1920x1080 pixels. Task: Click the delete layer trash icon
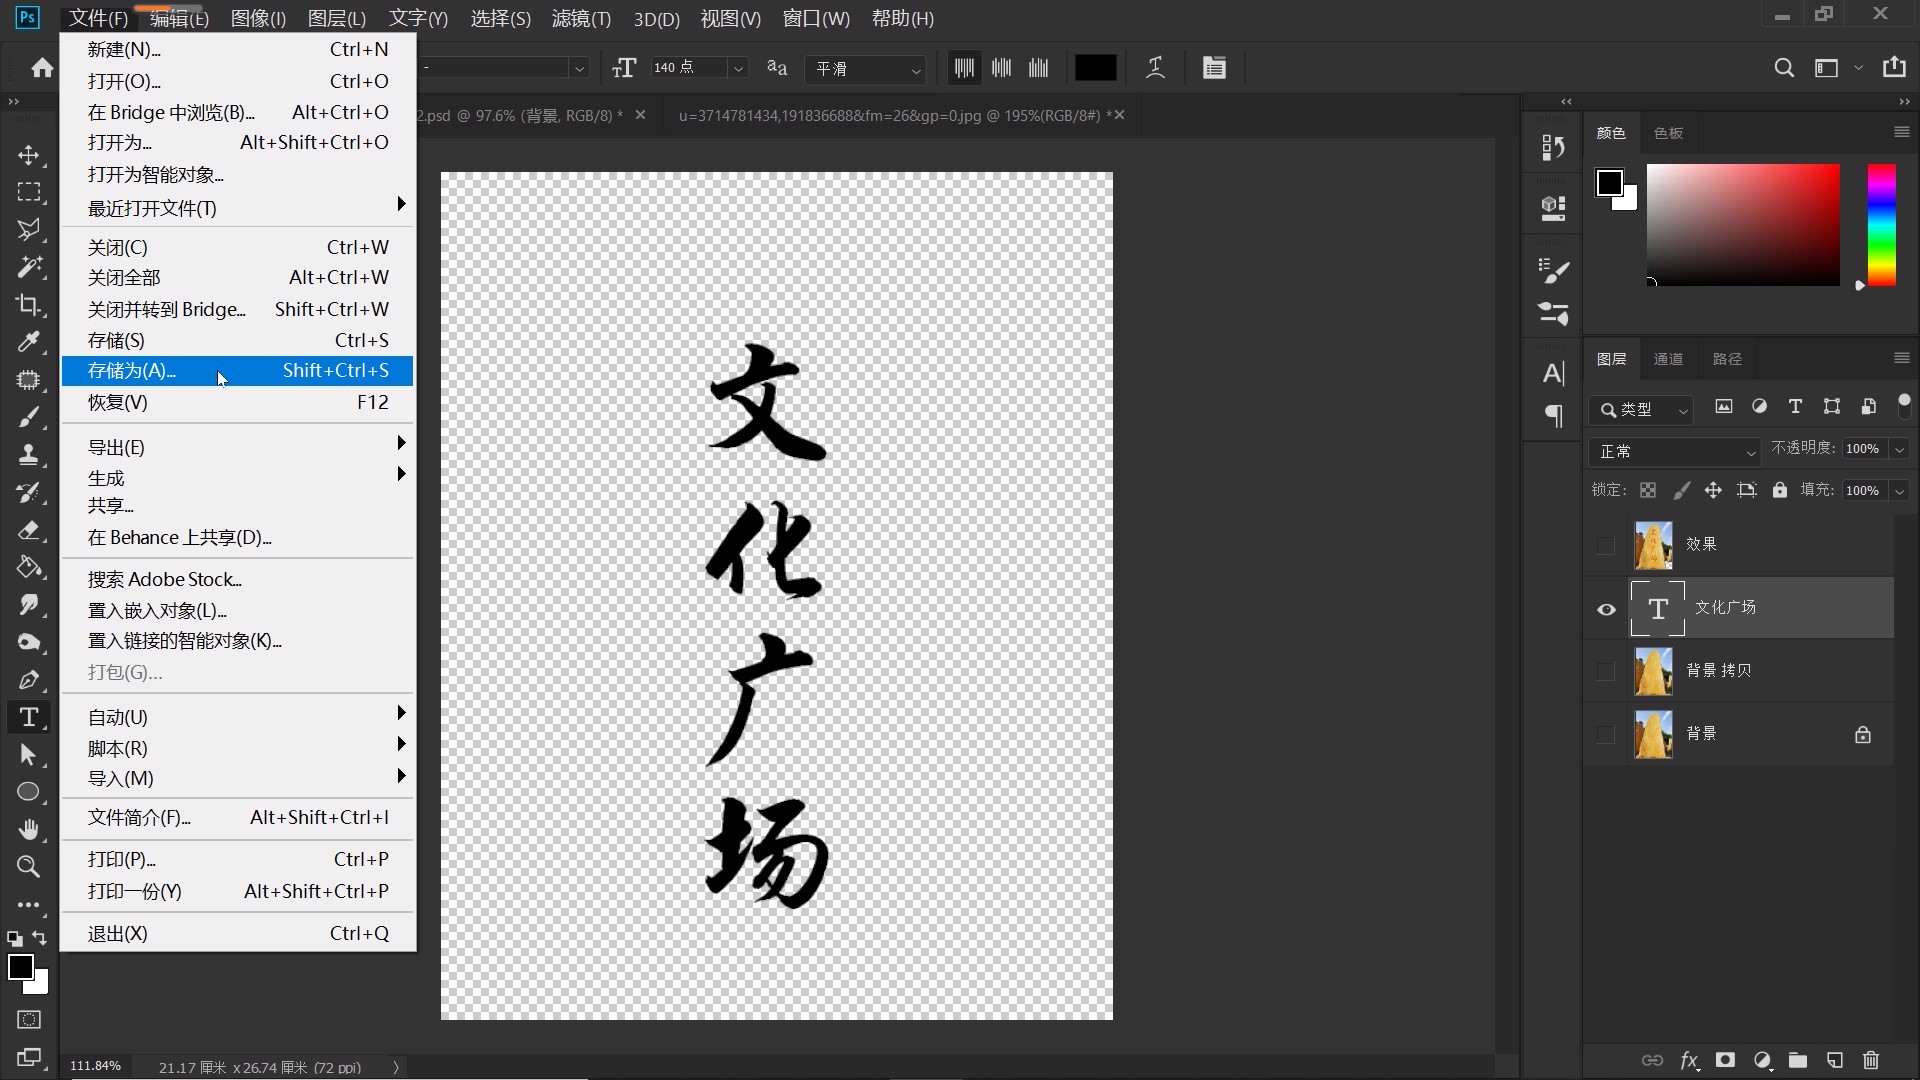[x=1871, y=1061]
